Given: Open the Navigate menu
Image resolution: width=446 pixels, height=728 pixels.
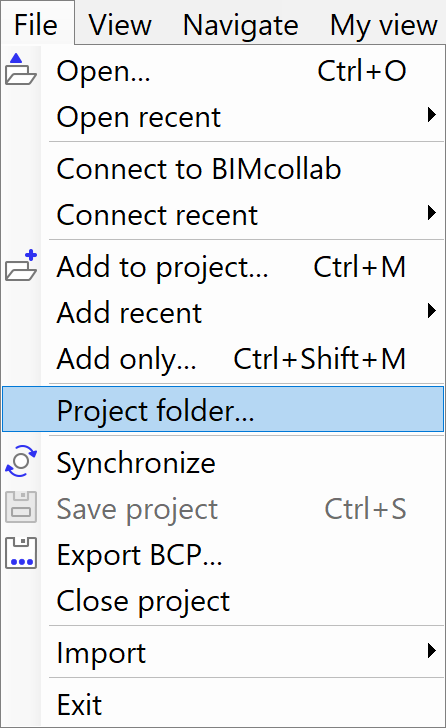Looking at the screenshot, I should 240,24.
